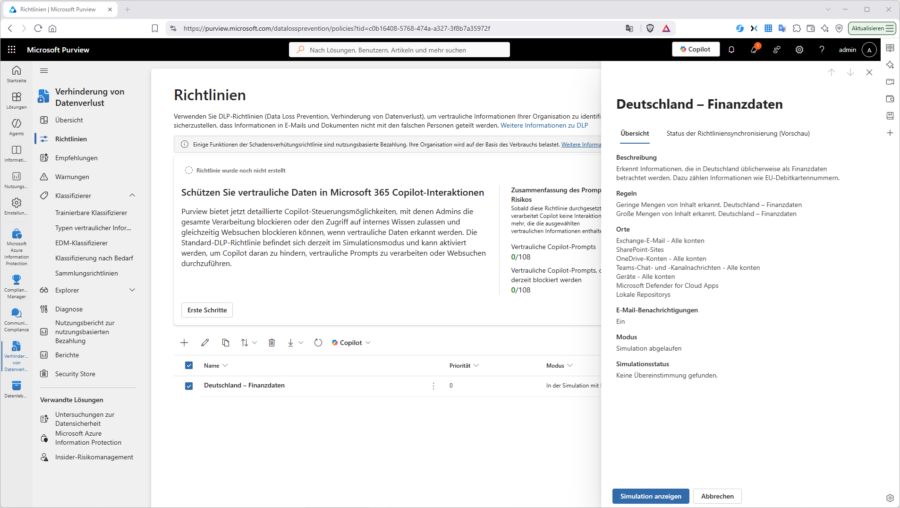Open Untersuchungen zur Datensicherheit link
Image resolution: width=900 pixels, height=508 pixels.
point(84,419)
